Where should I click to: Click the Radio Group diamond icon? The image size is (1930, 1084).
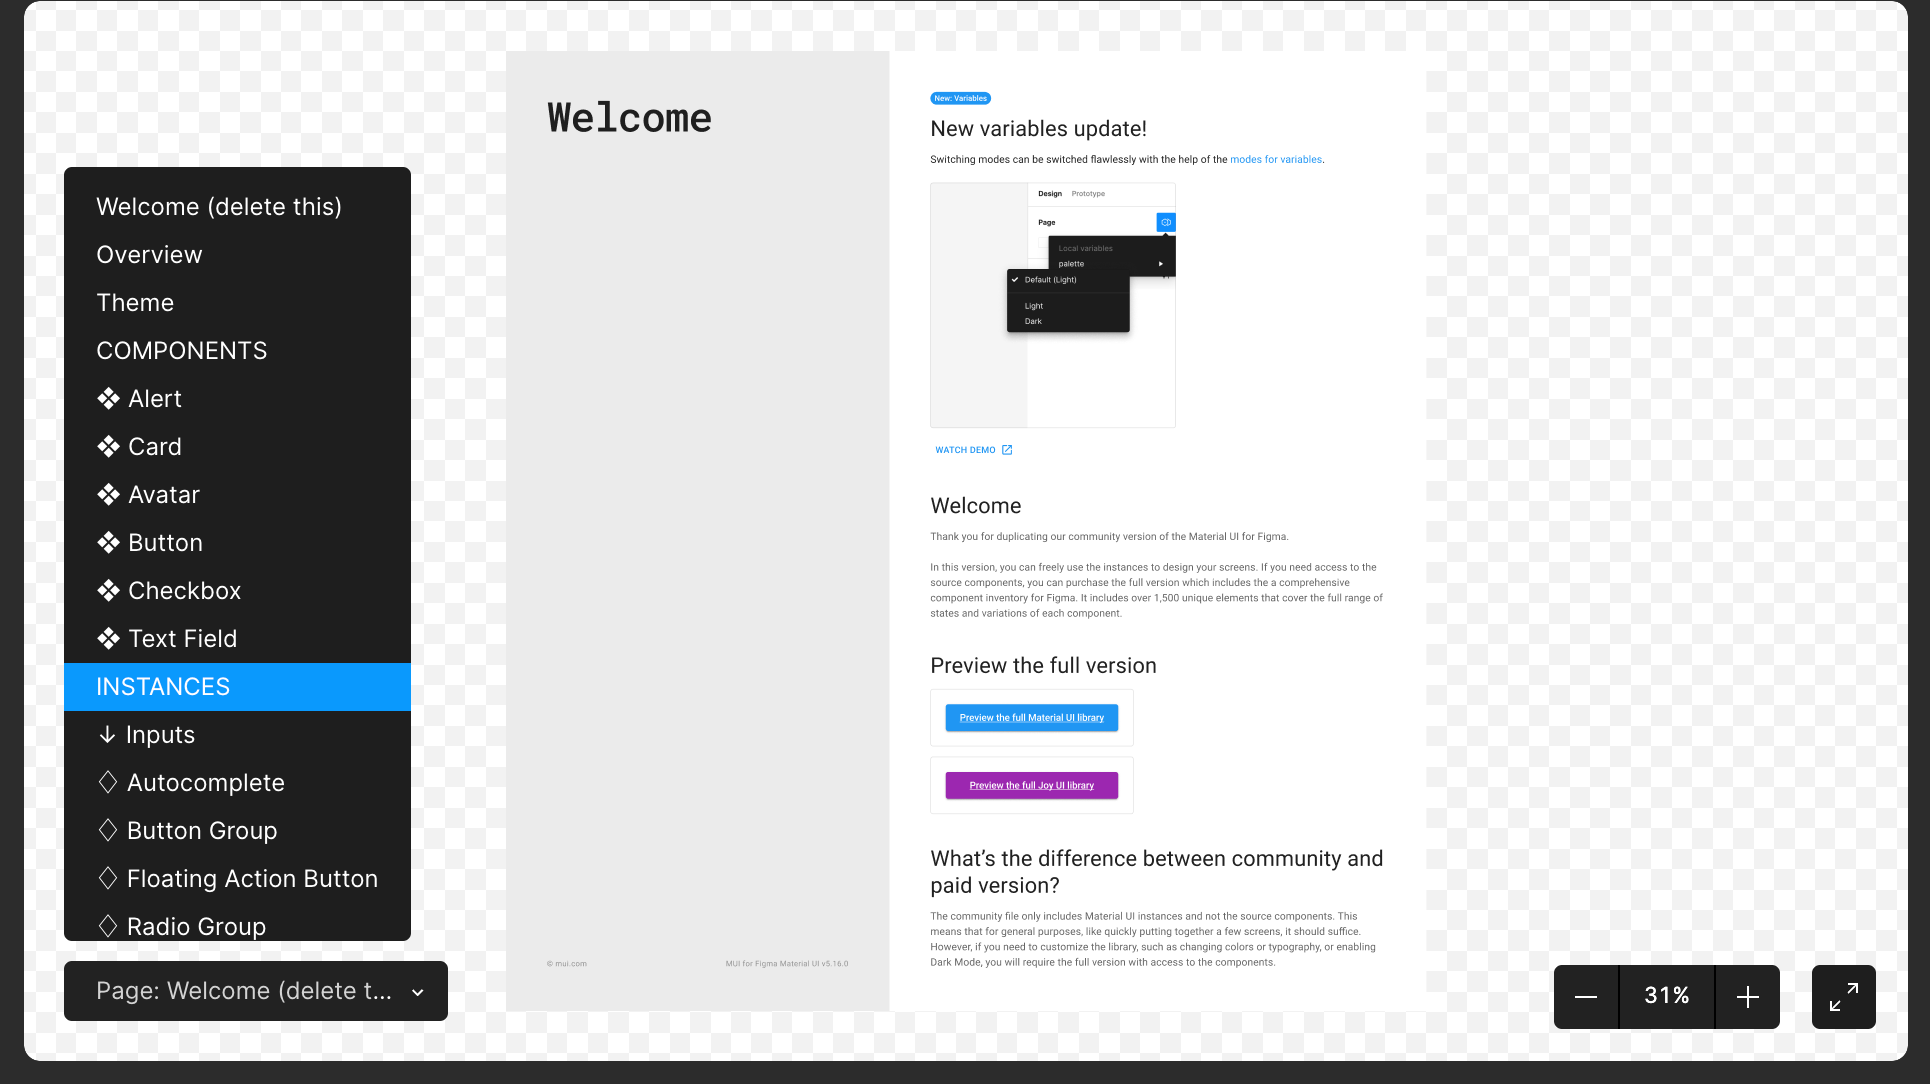click(x=109, y=926)
